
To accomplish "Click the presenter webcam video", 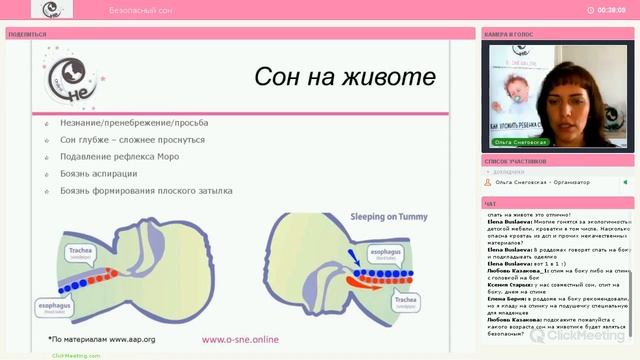I will [558, 96].
